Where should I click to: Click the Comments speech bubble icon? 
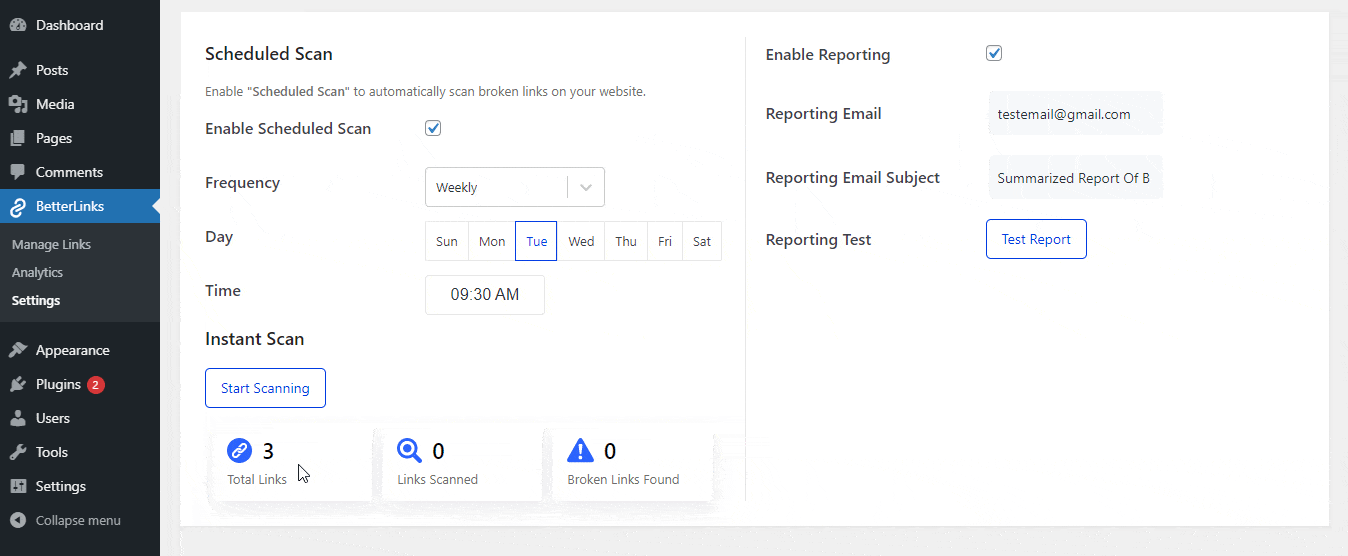point(18,172)
